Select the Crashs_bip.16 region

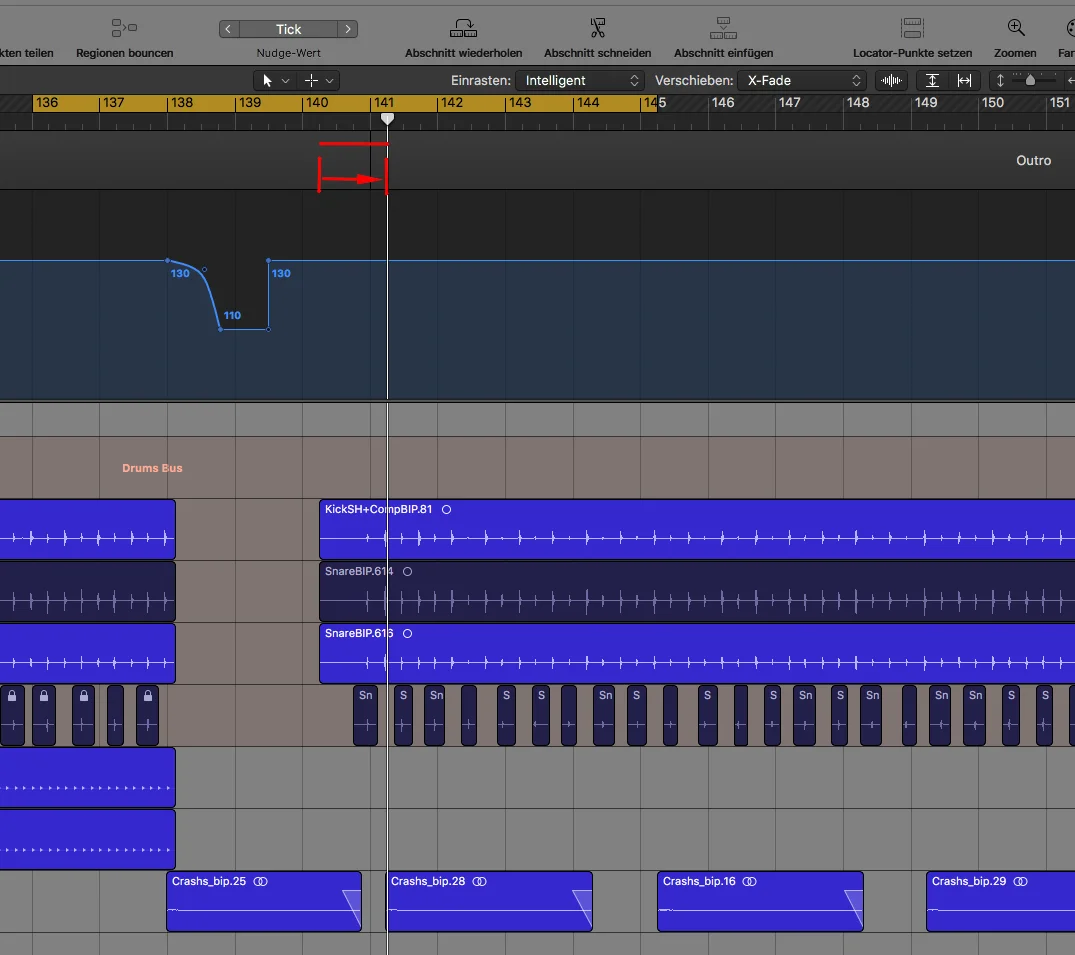[x=760, y=901]
